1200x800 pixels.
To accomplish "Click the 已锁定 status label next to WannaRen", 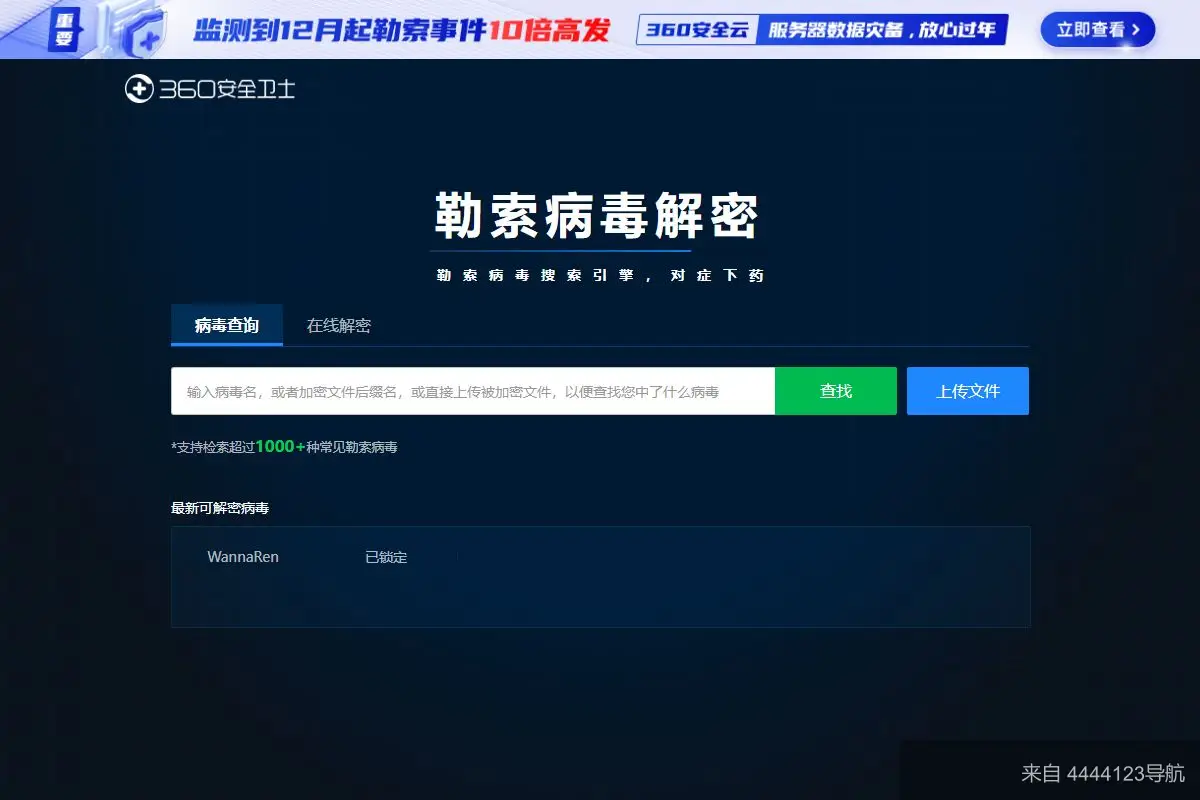I will tap(385, 557).
